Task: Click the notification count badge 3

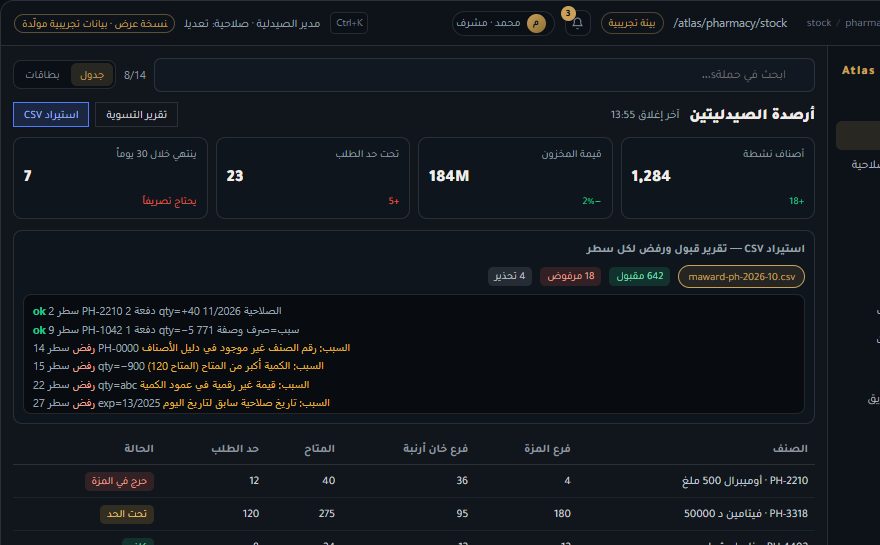Action: click(x=568, y=13)
